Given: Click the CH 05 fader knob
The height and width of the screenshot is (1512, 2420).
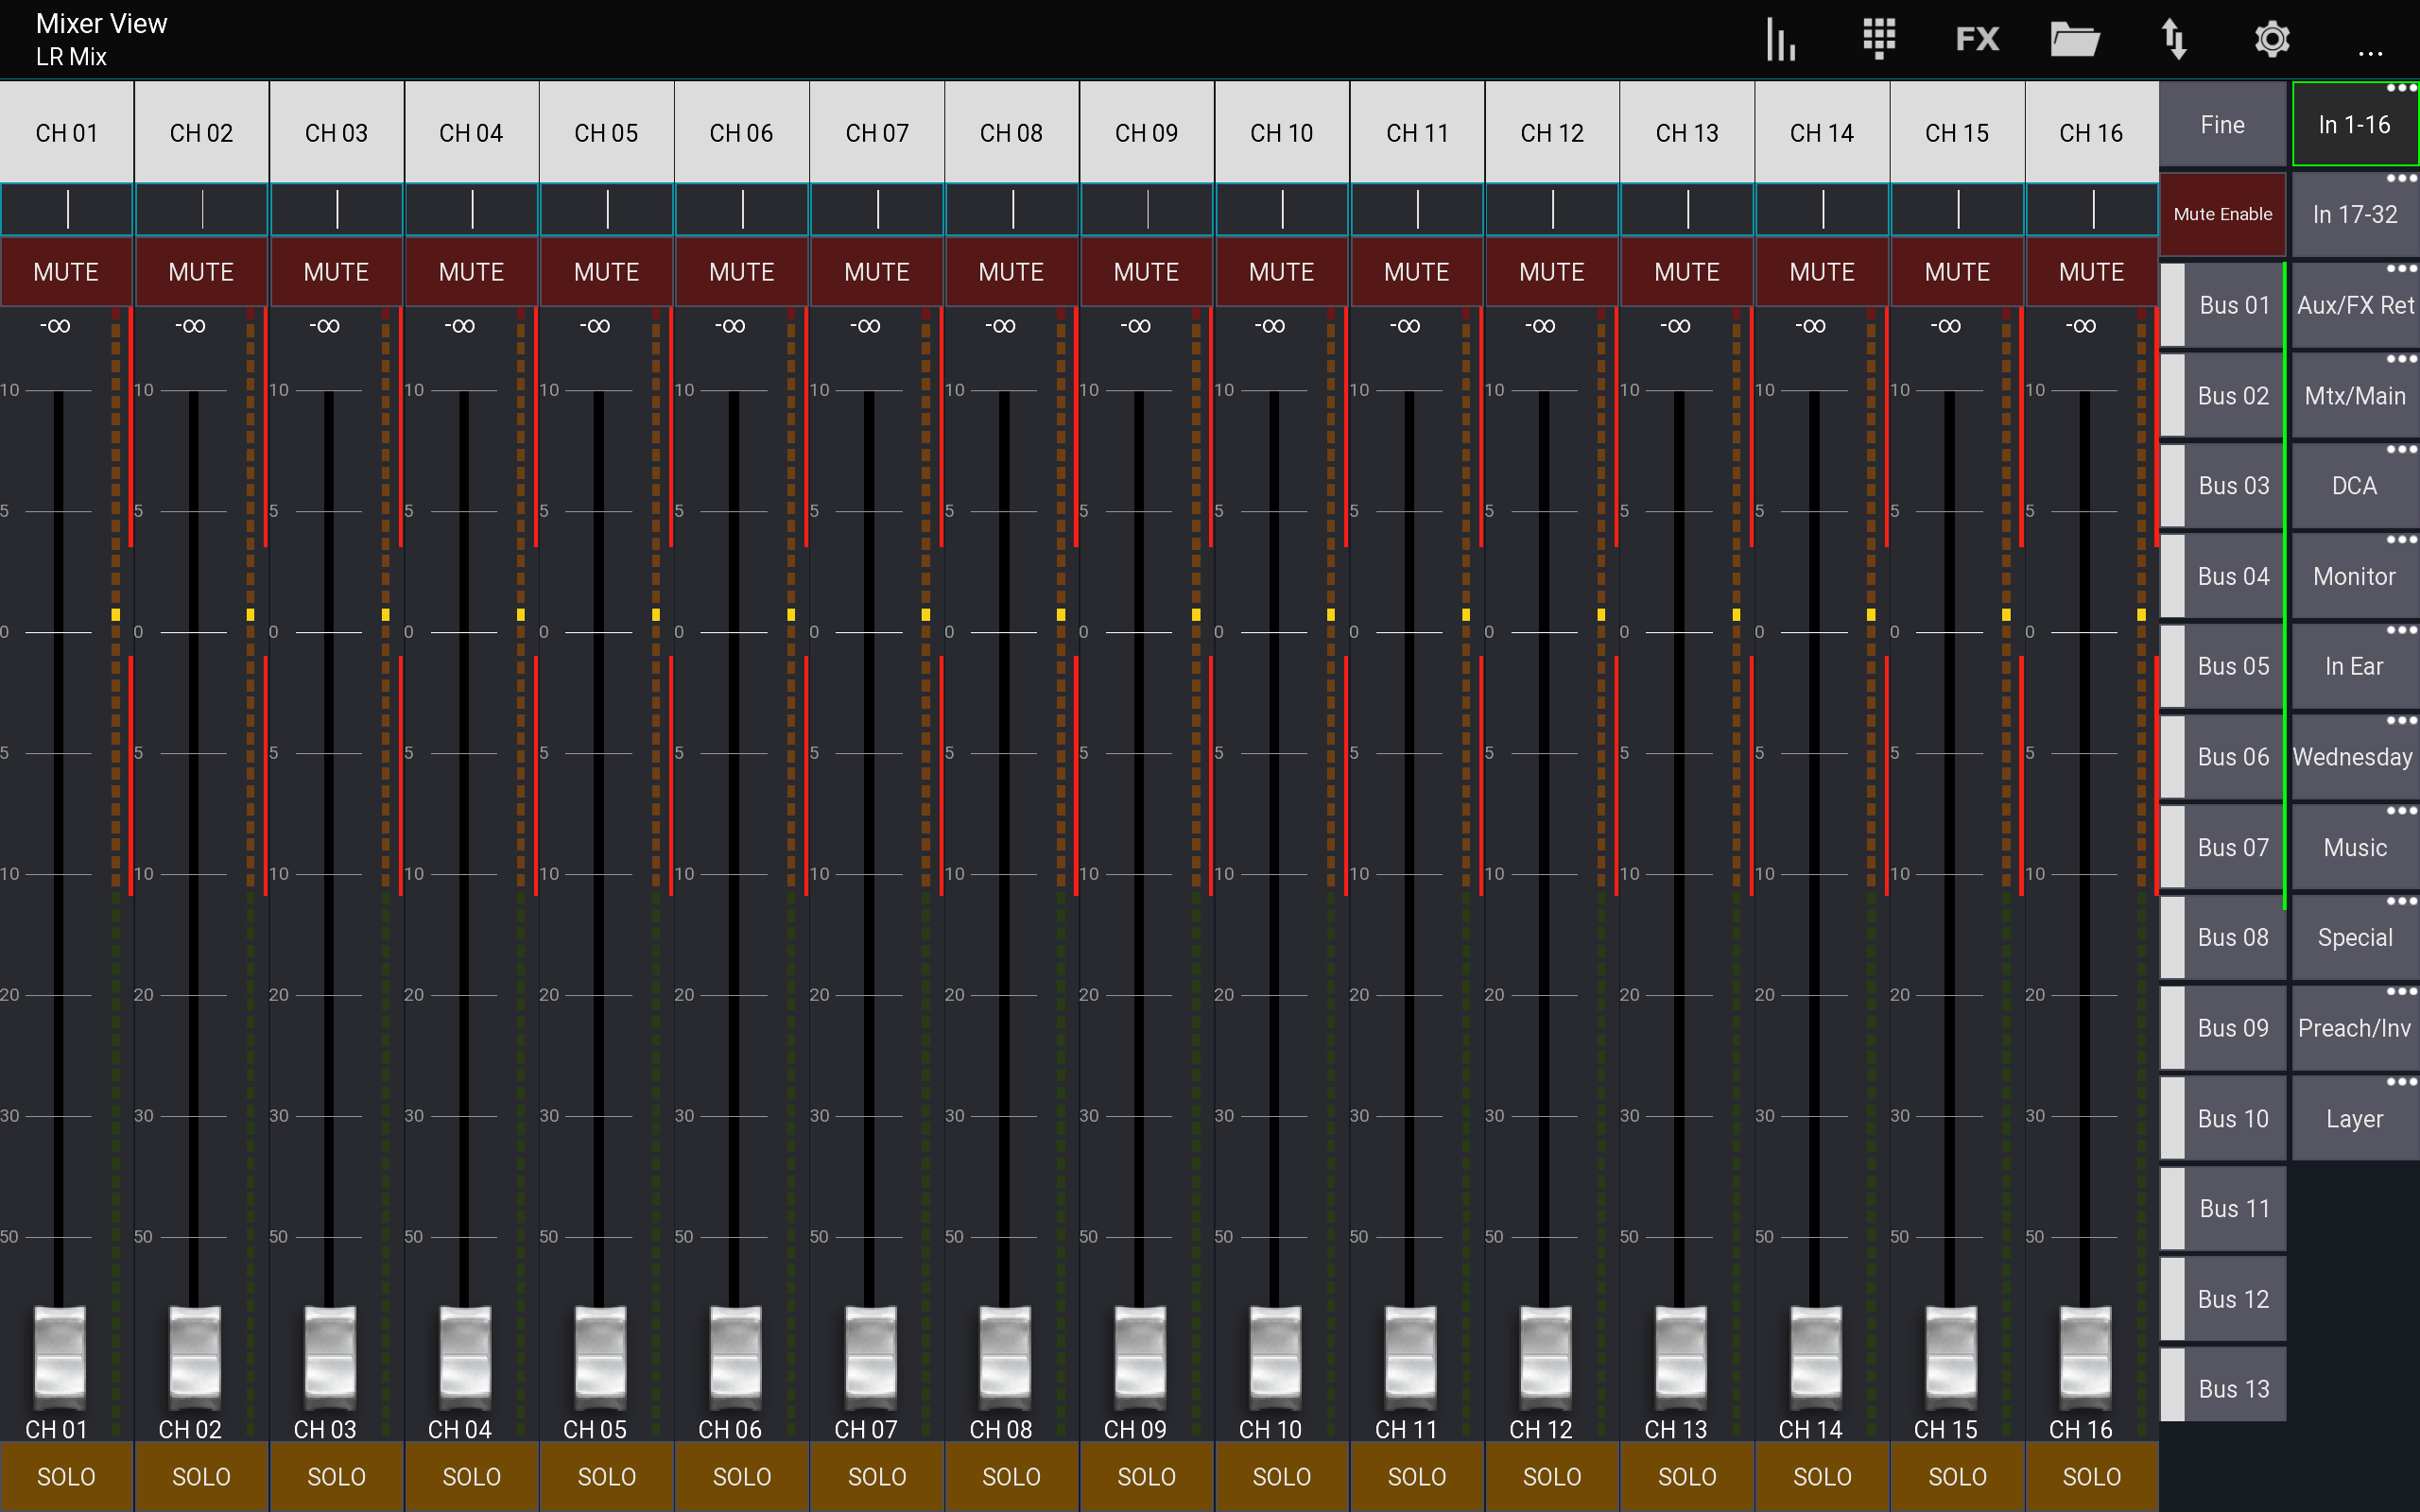Looking at the screenshot, I should pyautogui.click(x=600, y=1357).
